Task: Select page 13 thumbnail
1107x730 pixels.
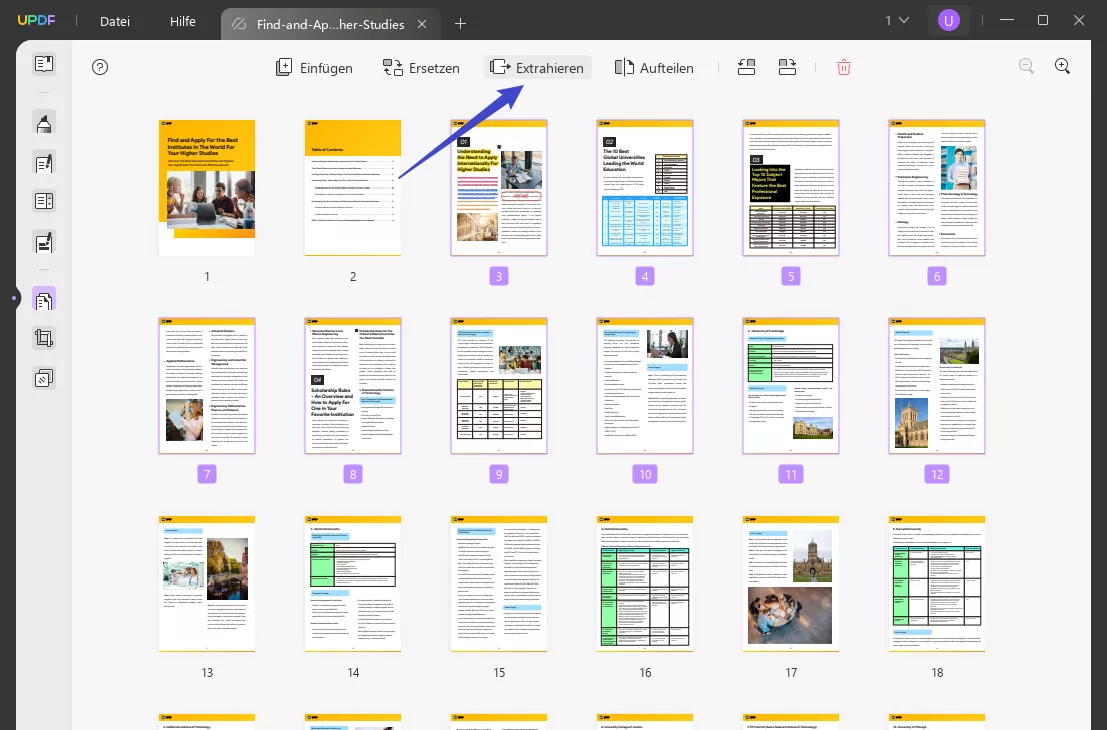Action: point(207,584)
